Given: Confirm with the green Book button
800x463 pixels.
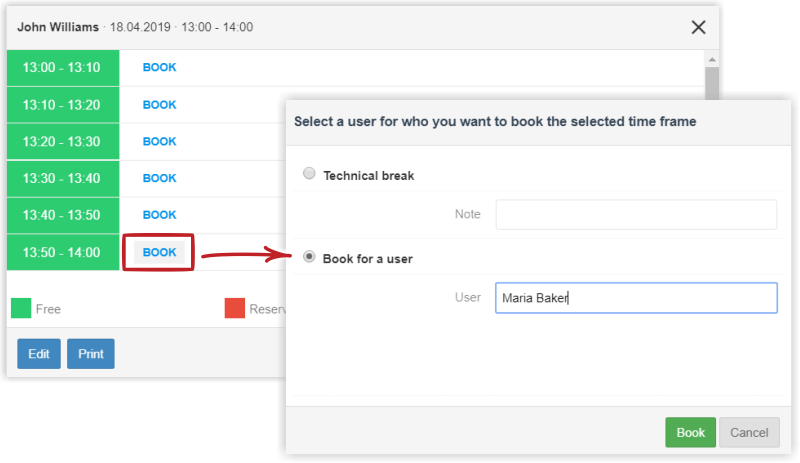Looking at the screenshot, I should point(690,433).
